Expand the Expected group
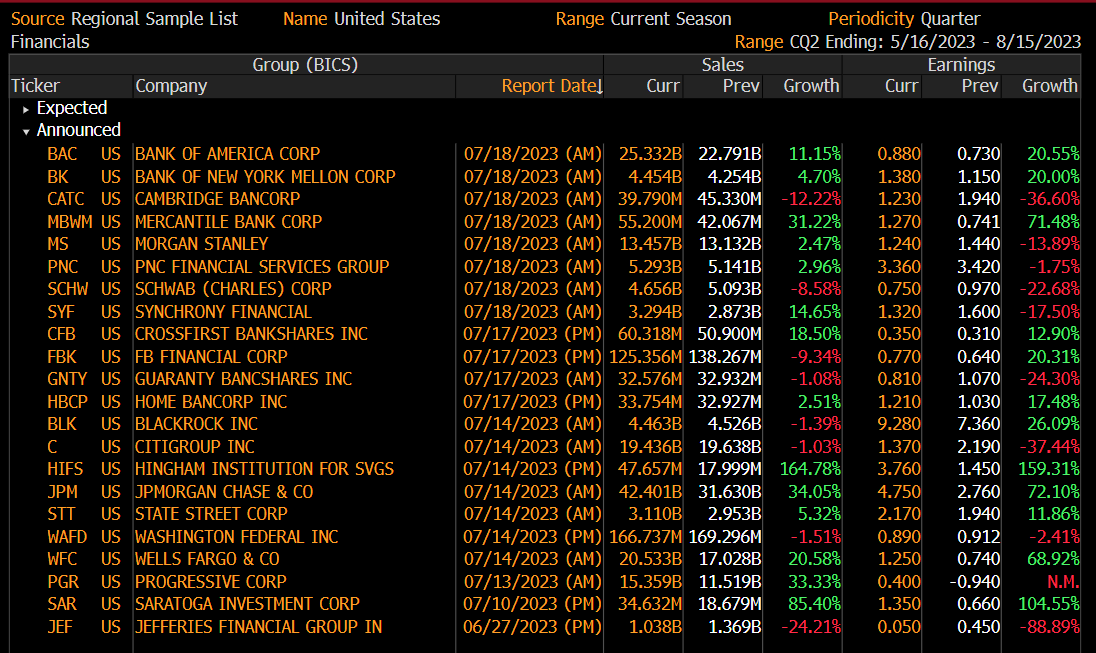Screen dimensions: 1096x653 [x=26, y=108]
